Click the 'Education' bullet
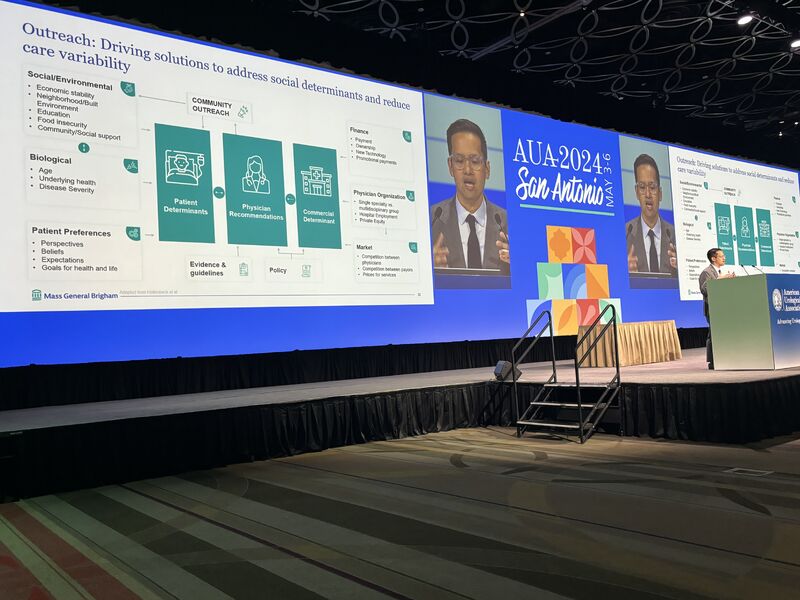This screenshot has height=600, width=800. pyautogui.click(x=54, y=113)
